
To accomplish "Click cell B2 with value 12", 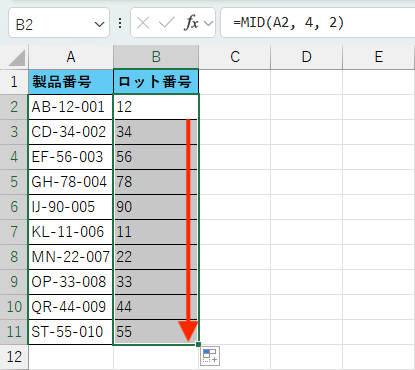I will [156, 107].
